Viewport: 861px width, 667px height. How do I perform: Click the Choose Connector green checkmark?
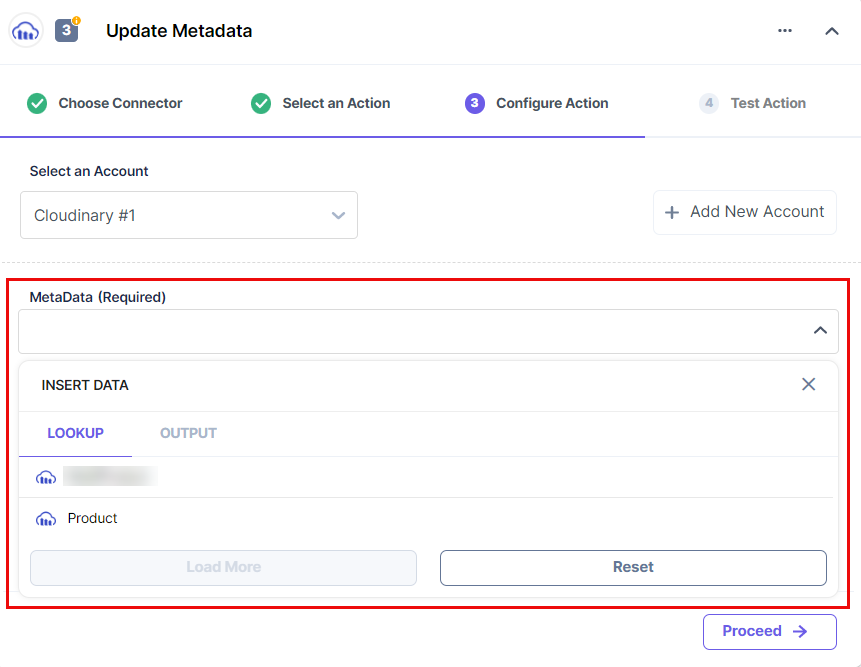coord(37,103)
